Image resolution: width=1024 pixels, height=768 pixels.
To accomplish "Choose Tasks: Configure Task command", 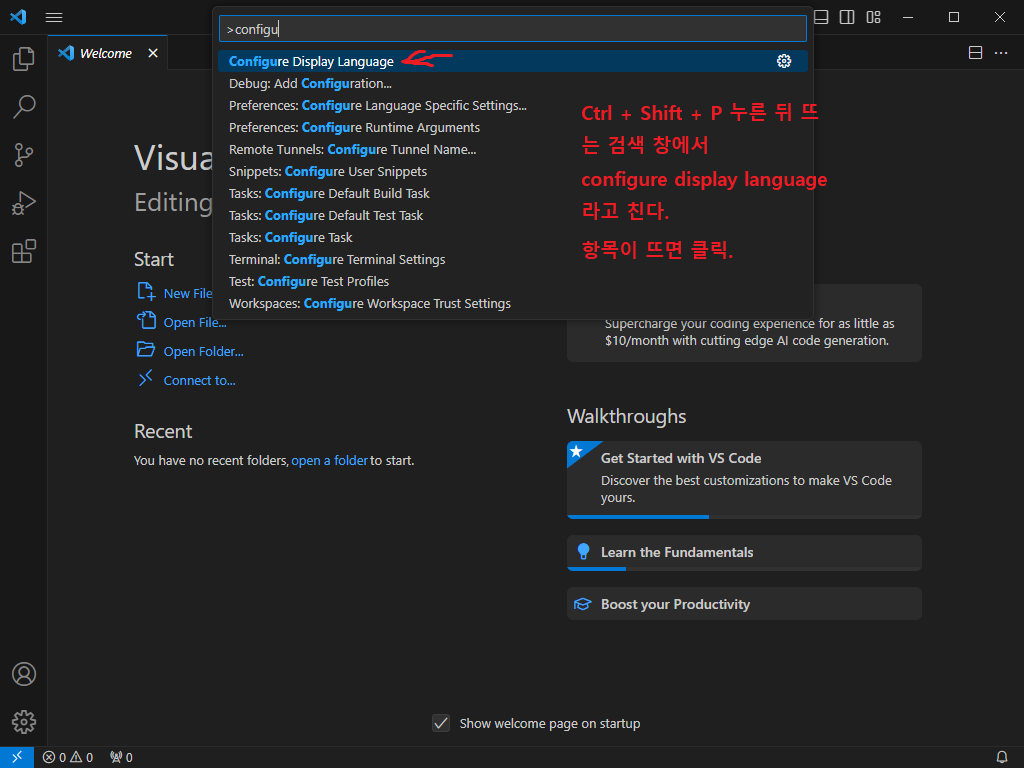I will click(x=513, y=237).
